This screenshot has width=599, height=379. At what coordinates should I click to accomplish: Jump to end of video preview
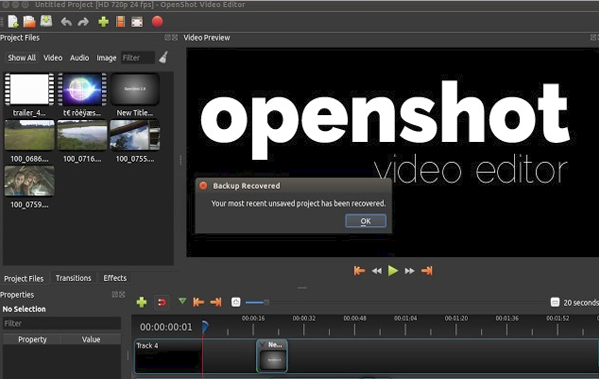(427, 271)
